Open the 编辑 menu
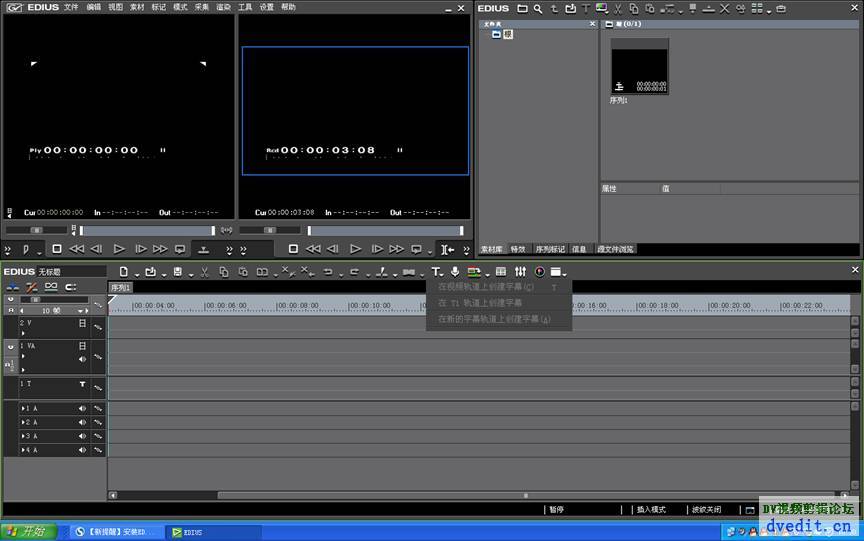864x541 pixels. pos(94,7)
